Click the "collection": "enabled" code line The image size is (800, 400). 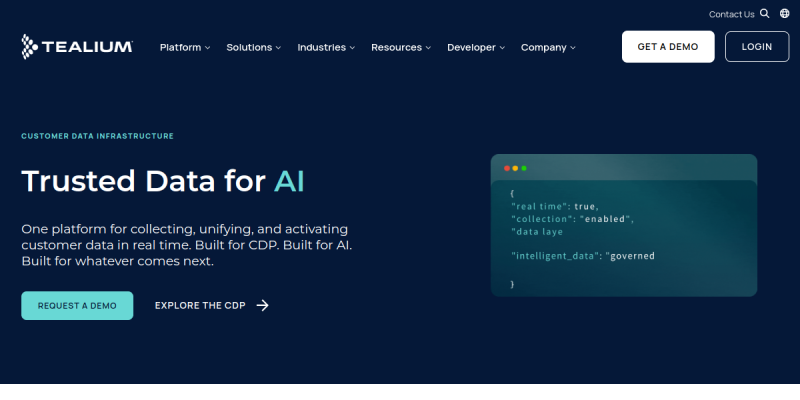pyautogui.click(x=572, y=219)
